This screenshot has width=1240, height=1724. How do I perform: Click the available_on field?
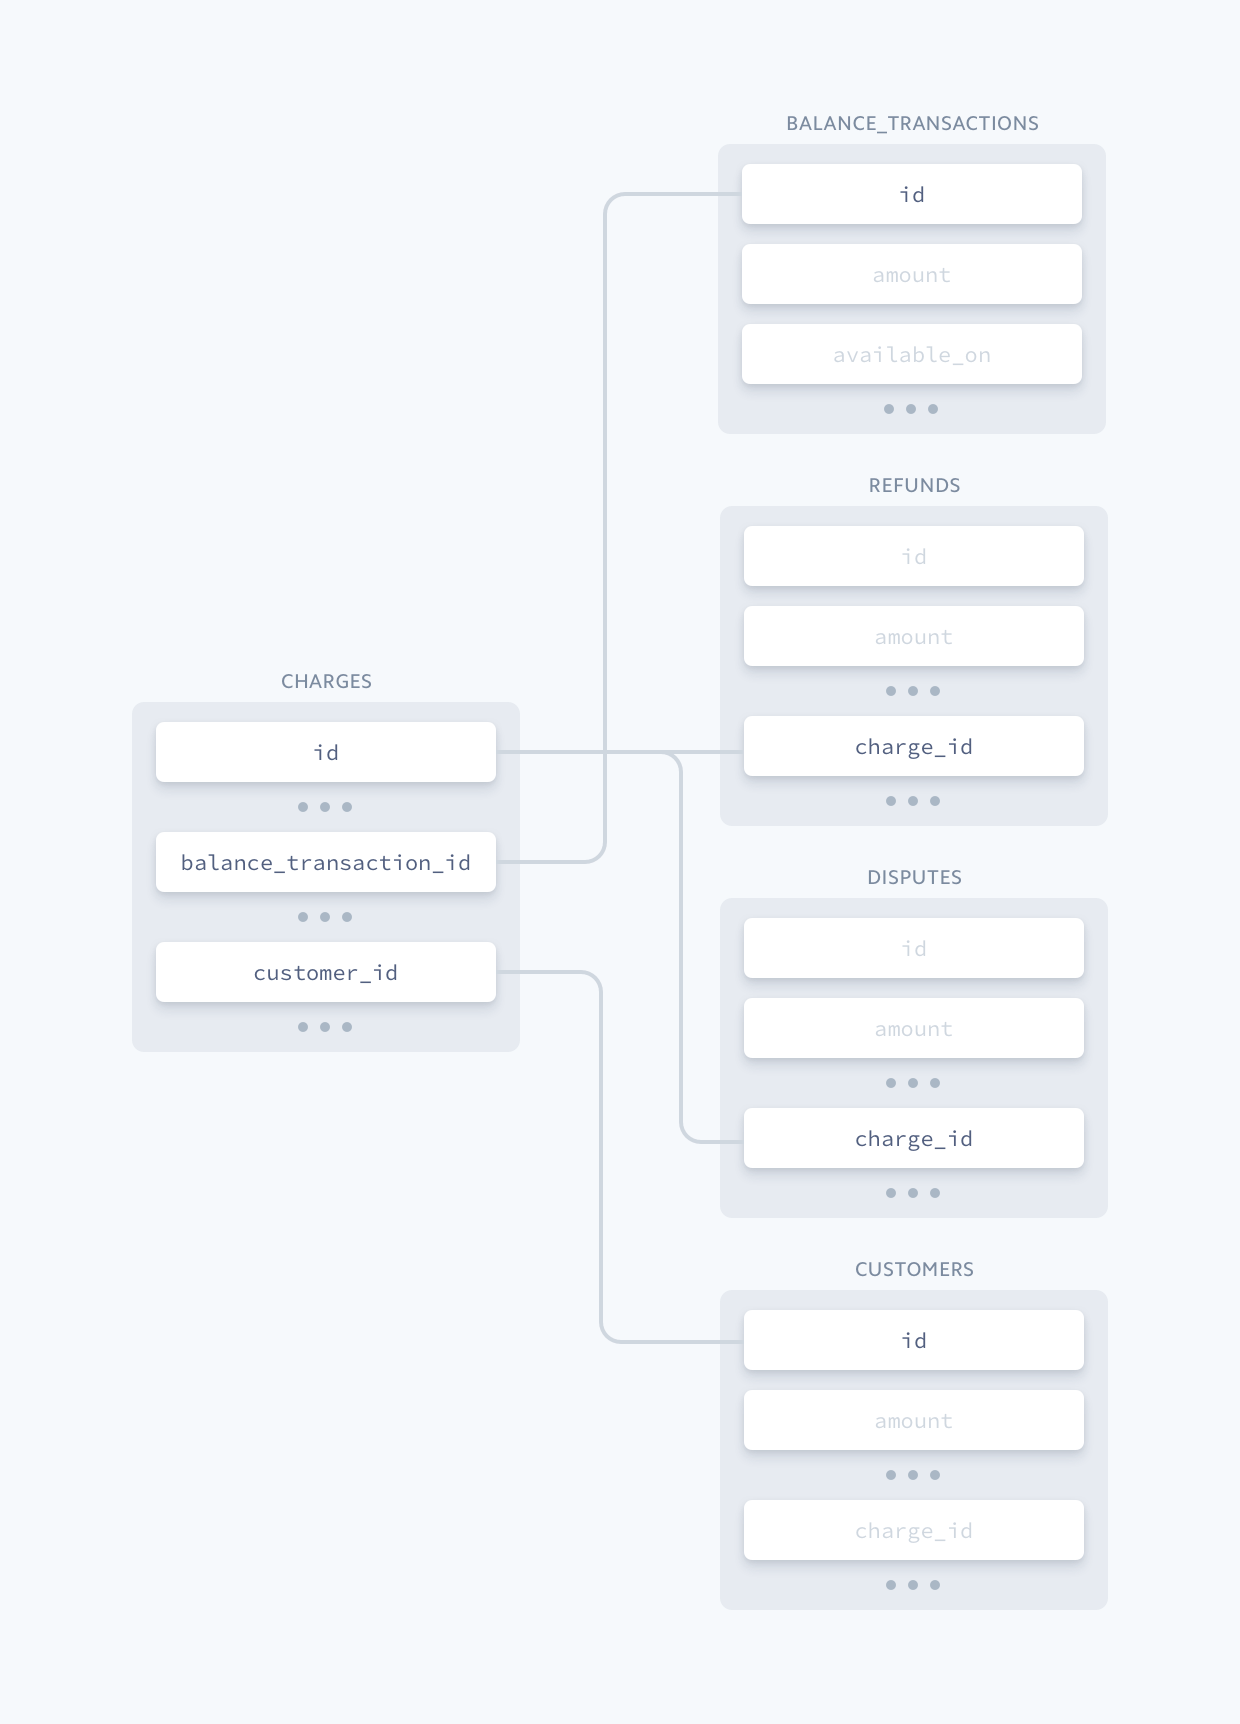(x=912, y=354)
